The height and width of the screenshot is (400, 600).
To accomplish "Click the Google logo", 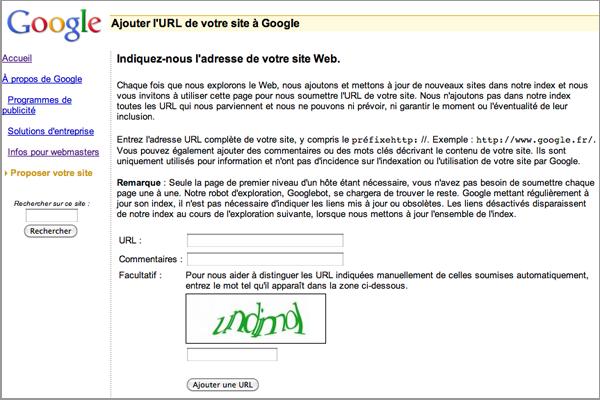I will pyautogui.click(x=54, y=24).
